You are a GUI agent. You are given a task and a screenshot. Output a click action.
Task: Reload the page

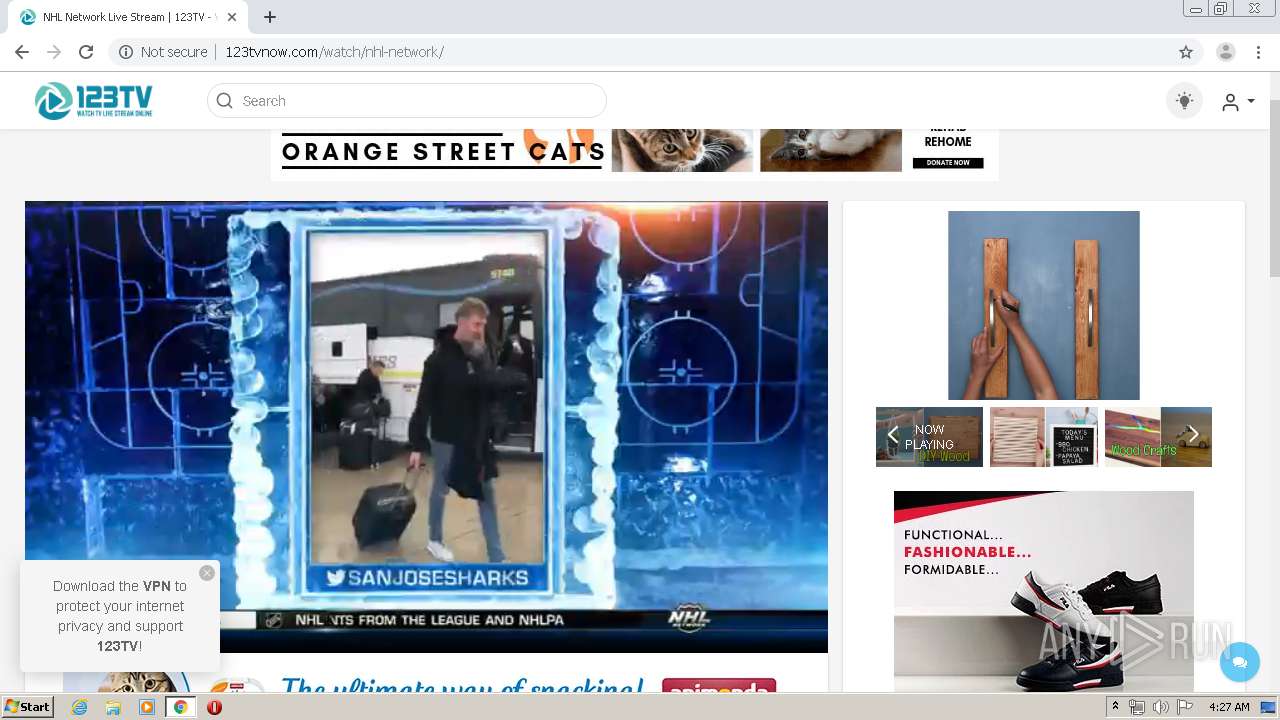[86, 52]
